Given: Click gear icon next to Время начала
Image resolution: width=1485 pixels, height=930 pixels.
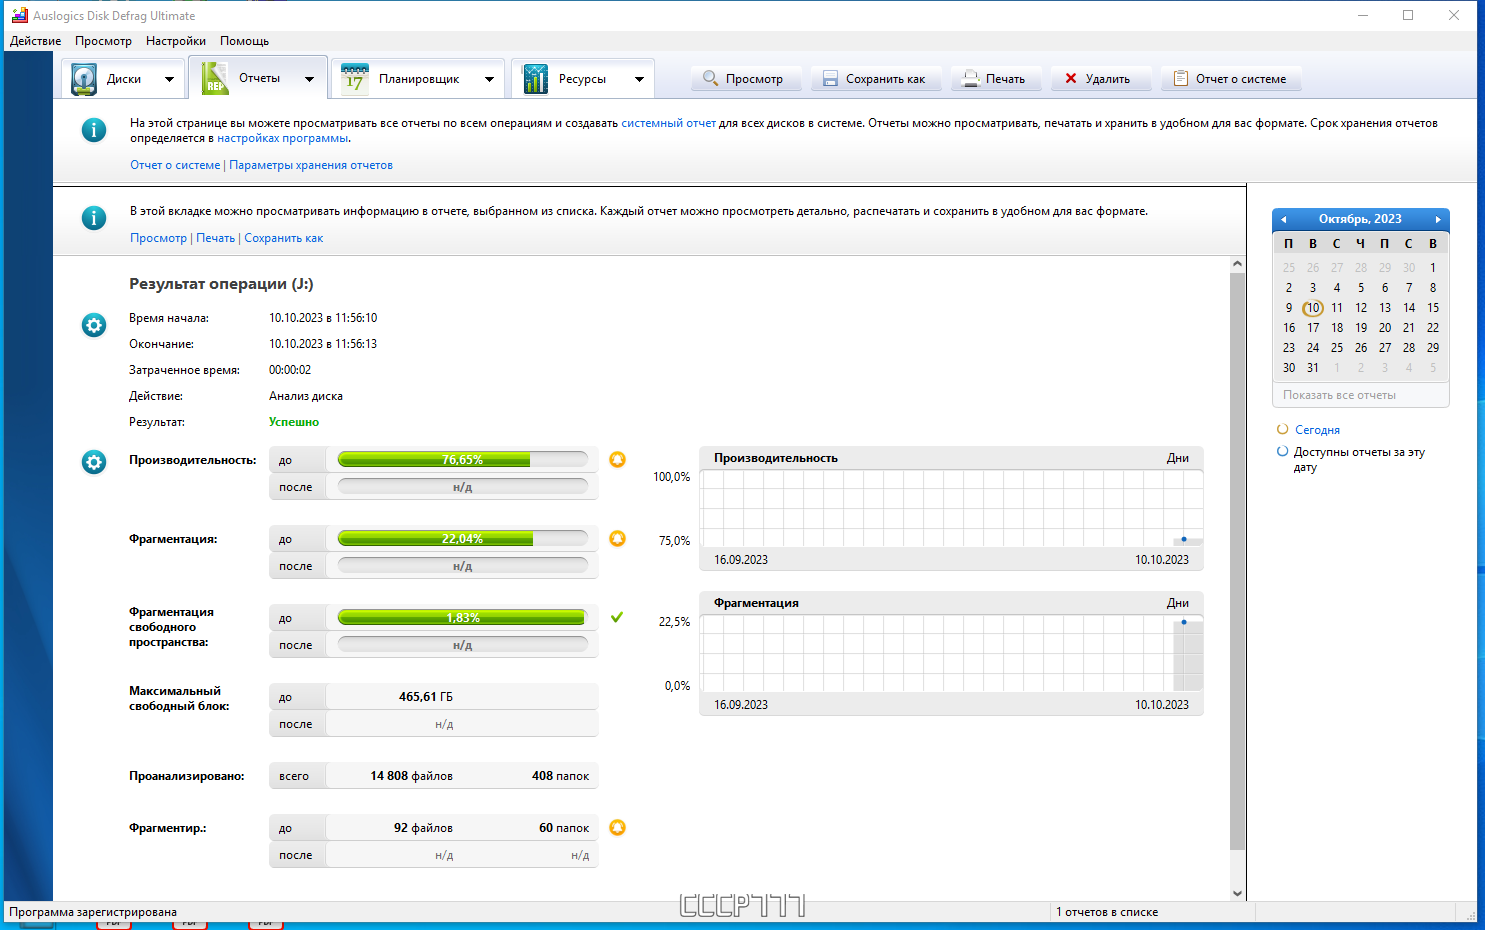Looking at the screenshot, I should [94, 325].
